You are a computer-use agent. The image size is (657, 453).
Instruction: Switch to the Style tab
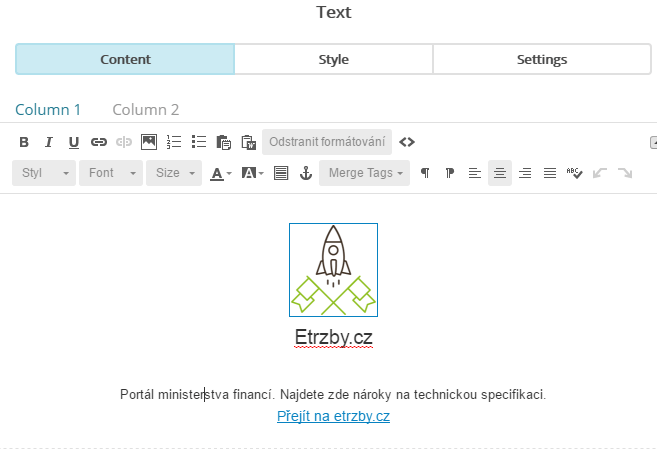point(333,59)
